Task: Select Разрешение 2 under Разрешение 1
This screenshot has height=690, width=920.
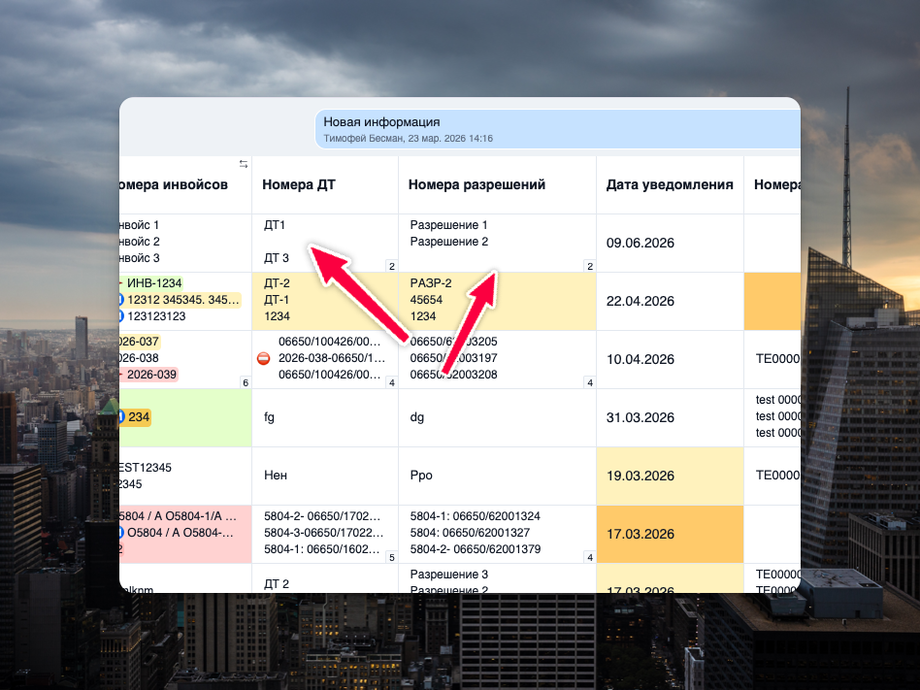Action: point(449,242)
